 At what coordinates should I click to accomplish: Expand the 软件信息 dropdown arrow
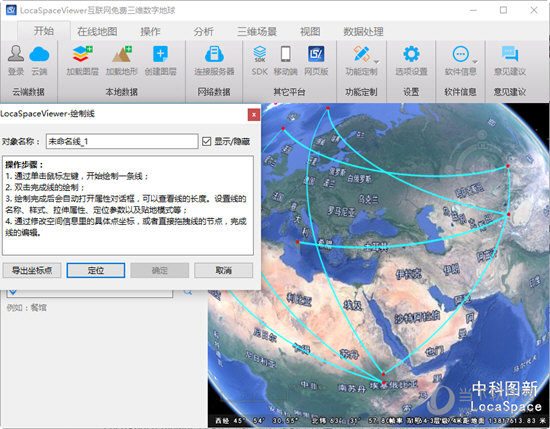(475, 62)
